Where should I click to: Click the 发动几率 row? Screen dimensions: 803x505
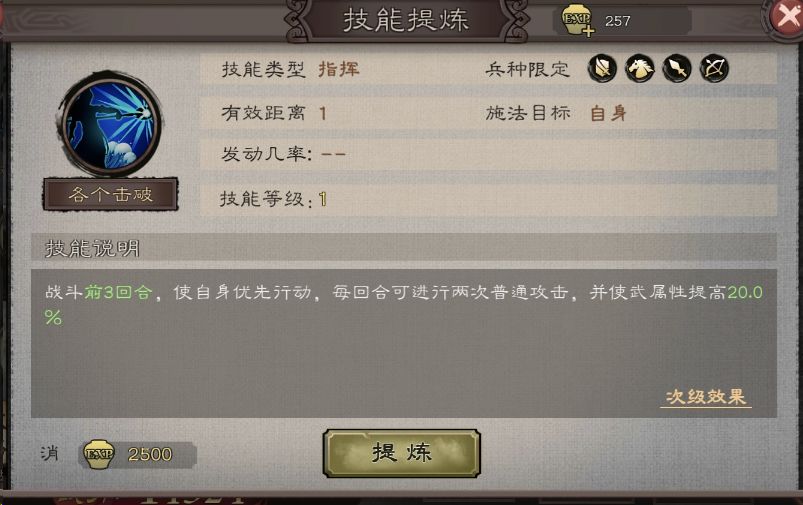point(489,154)
